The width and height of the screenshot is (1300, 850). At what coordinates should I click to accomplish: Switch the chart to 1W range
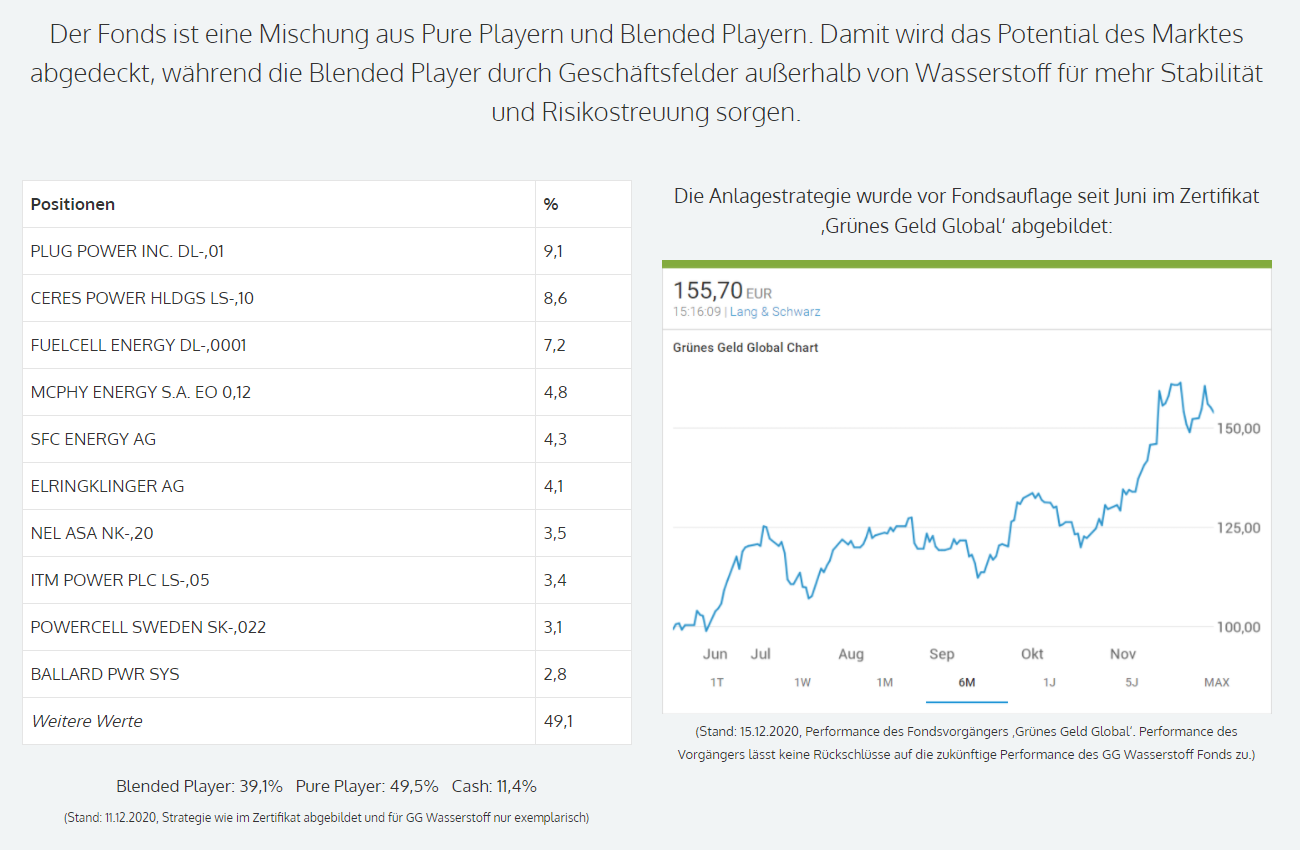[802, 682]
